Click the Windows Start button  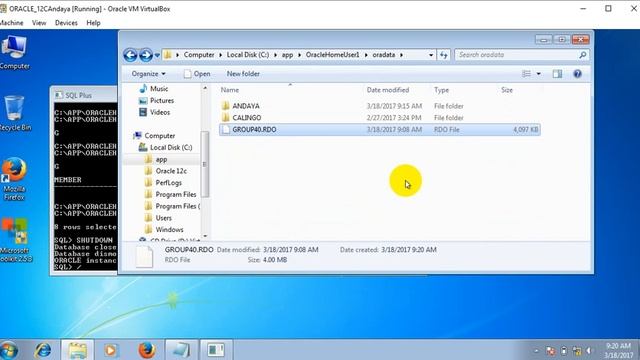[8, 350]
